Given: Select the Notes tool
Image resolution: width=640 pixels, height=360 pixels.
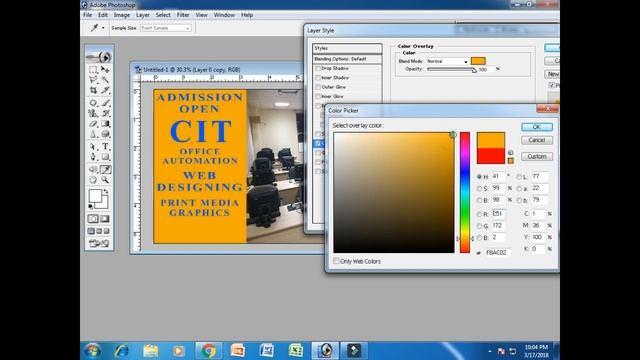Looking at the screenshot, I should click(x=93, y=169).
